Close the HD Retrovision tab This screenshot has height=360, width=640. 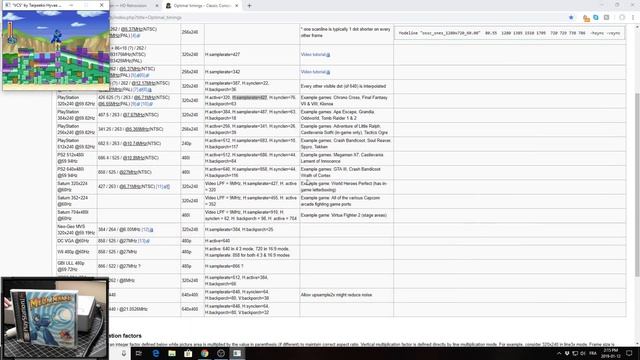coord(157,6)
